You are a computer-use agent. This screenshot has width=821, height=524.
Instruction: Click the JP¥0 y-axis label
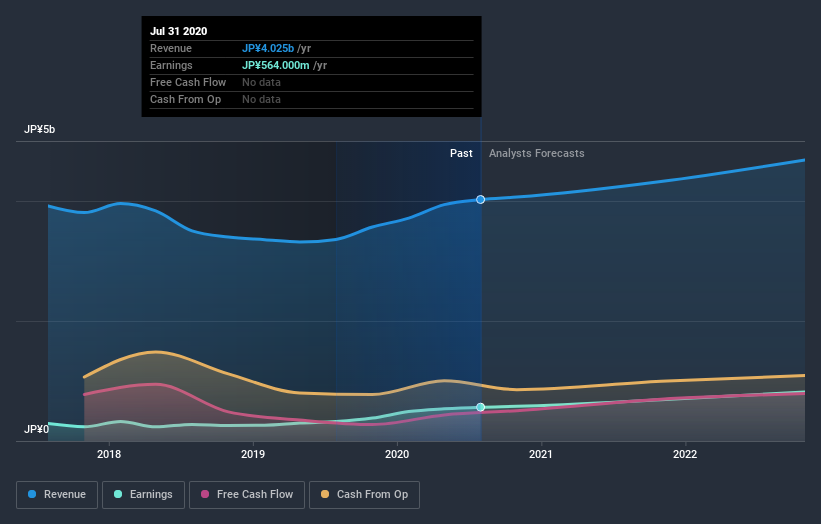36,429
